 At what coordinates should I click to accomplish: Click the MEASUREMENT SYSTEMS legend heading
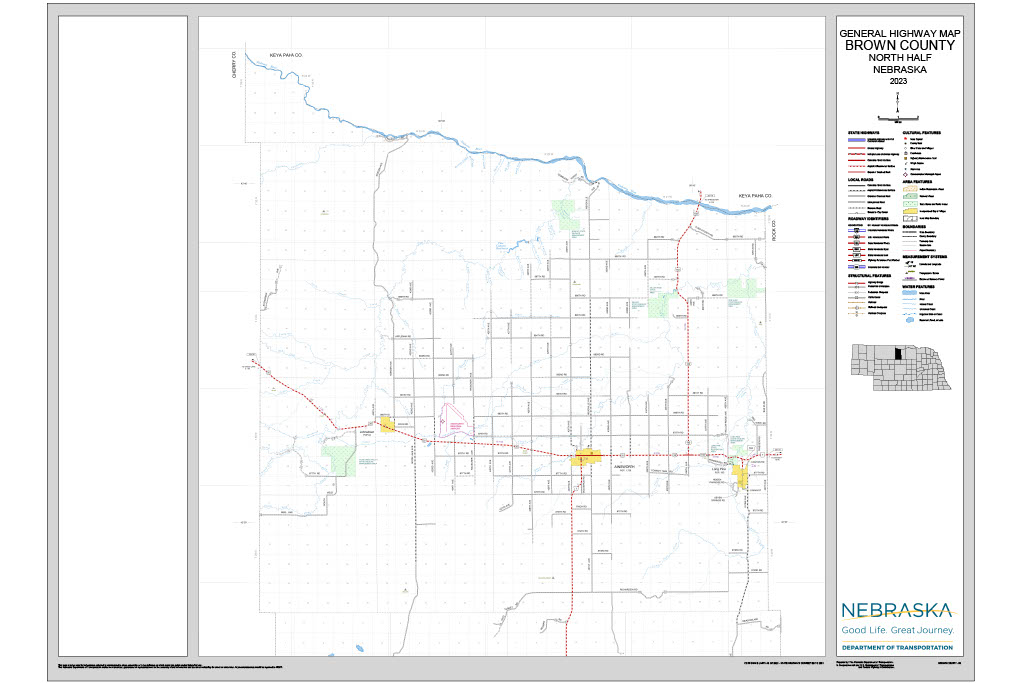point(924,257)
